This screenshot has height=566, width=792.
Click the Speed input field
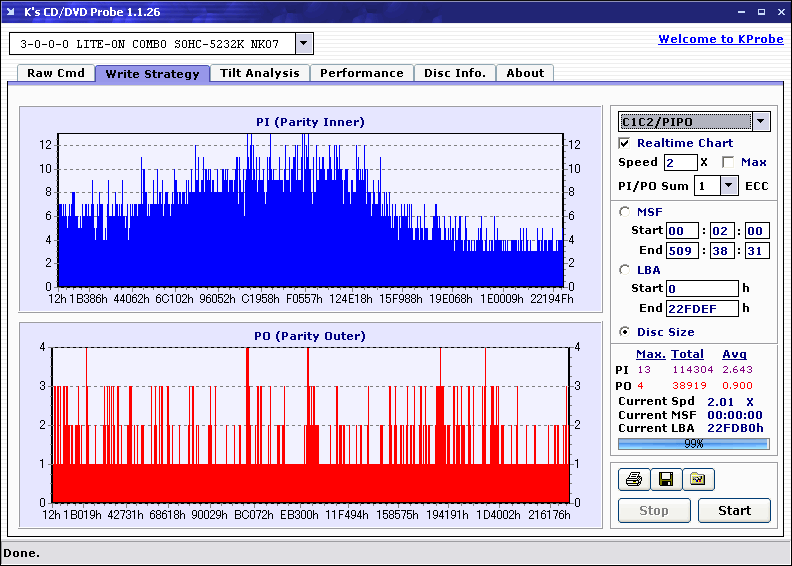click(x=680, y=162)
